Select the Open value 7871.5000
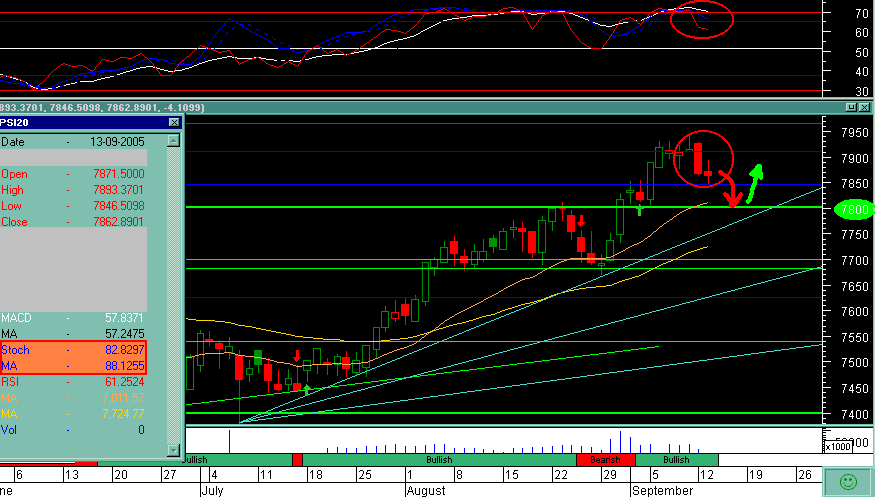This screenshot has height=497, width=875. pyautogui.click(x=119, y=173)
